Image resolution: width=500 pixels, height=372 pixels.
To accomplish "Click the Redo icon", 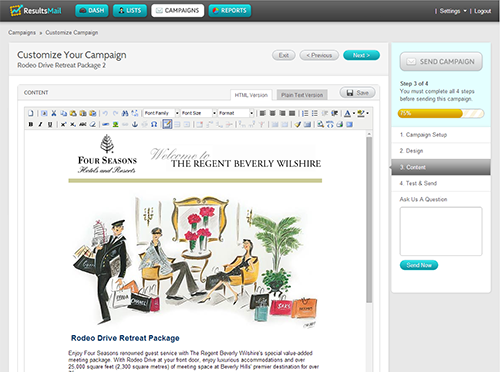I will click(115, 113).
